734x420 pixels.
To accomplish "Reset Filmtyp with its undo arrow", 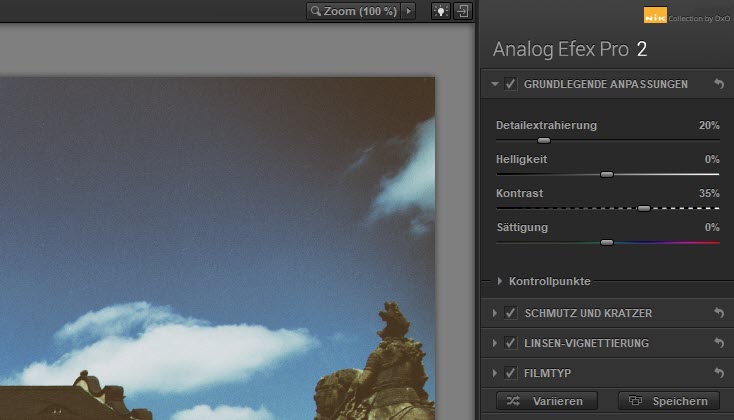I will tap(719, 373).
